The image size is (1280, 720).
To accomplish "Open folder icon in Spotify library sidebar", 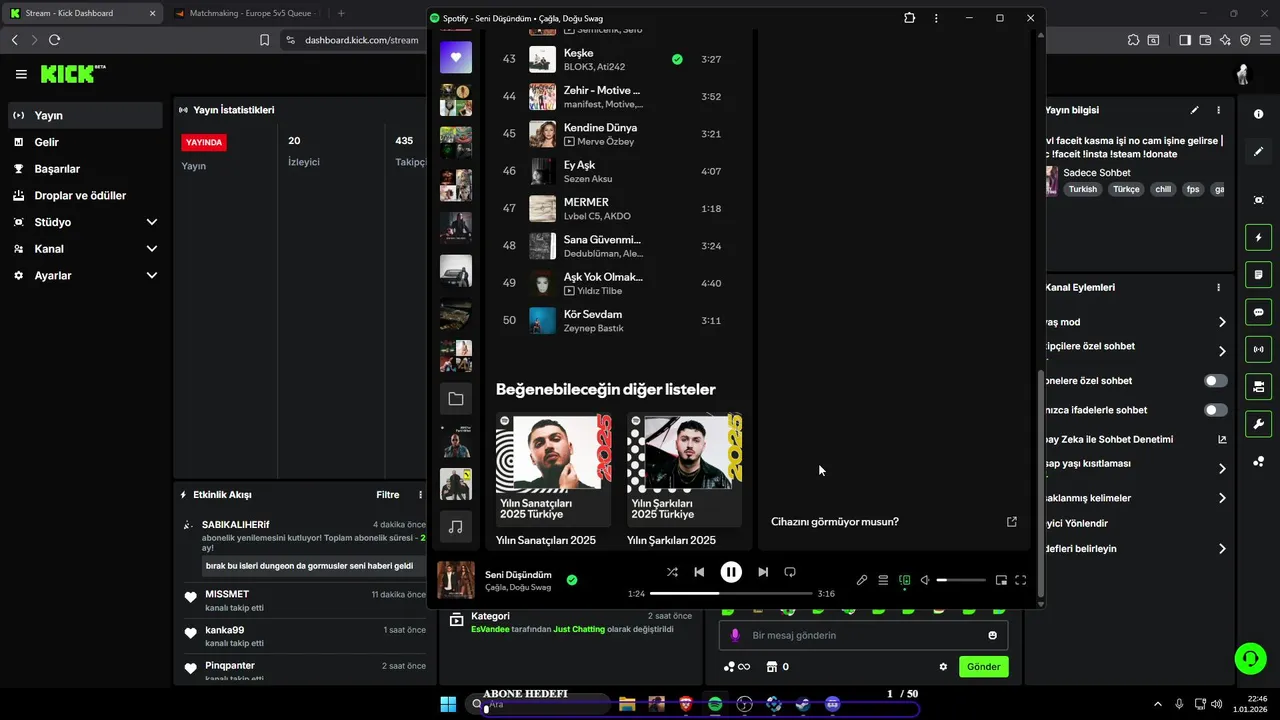I will click(456, 399).
